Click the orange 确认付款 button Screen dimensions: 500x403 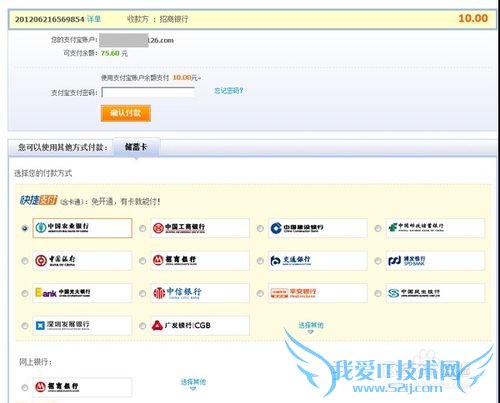(x=126, y=113)
